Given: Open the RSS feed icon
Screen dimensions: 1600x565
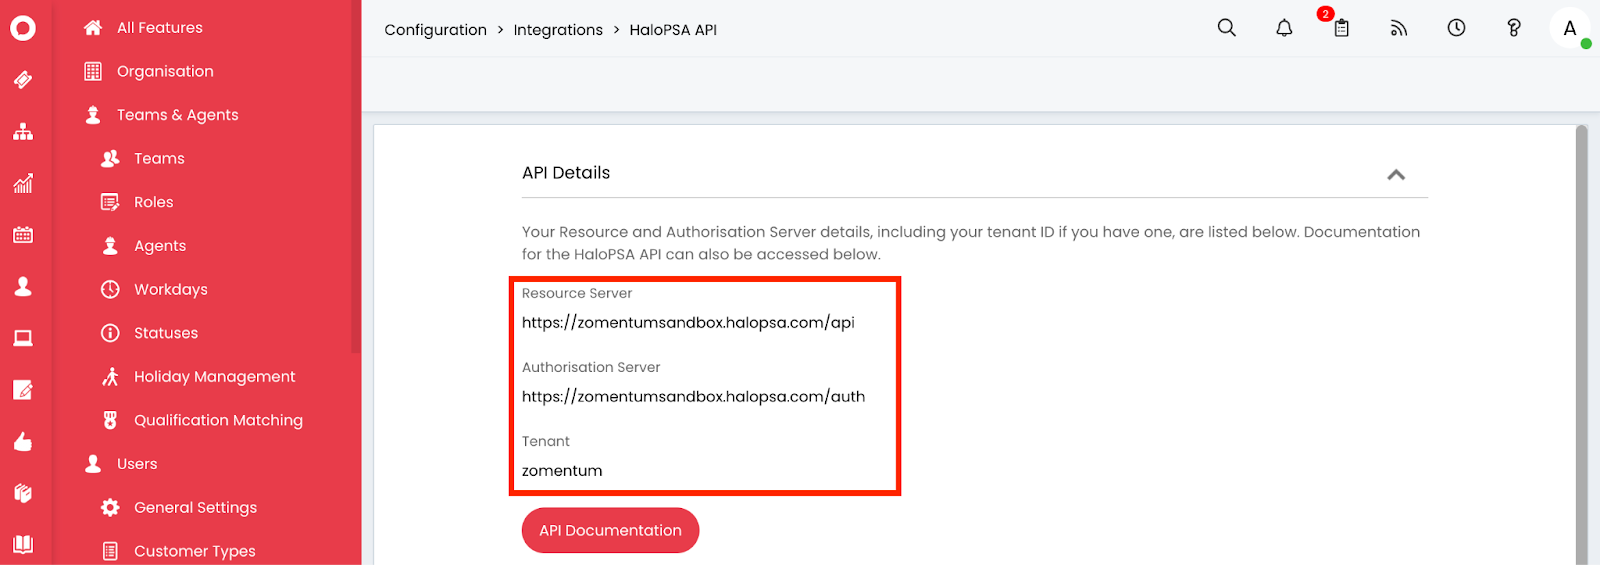Looking at the screenshot, I should pyautogui.click(x=1399, y=28).
